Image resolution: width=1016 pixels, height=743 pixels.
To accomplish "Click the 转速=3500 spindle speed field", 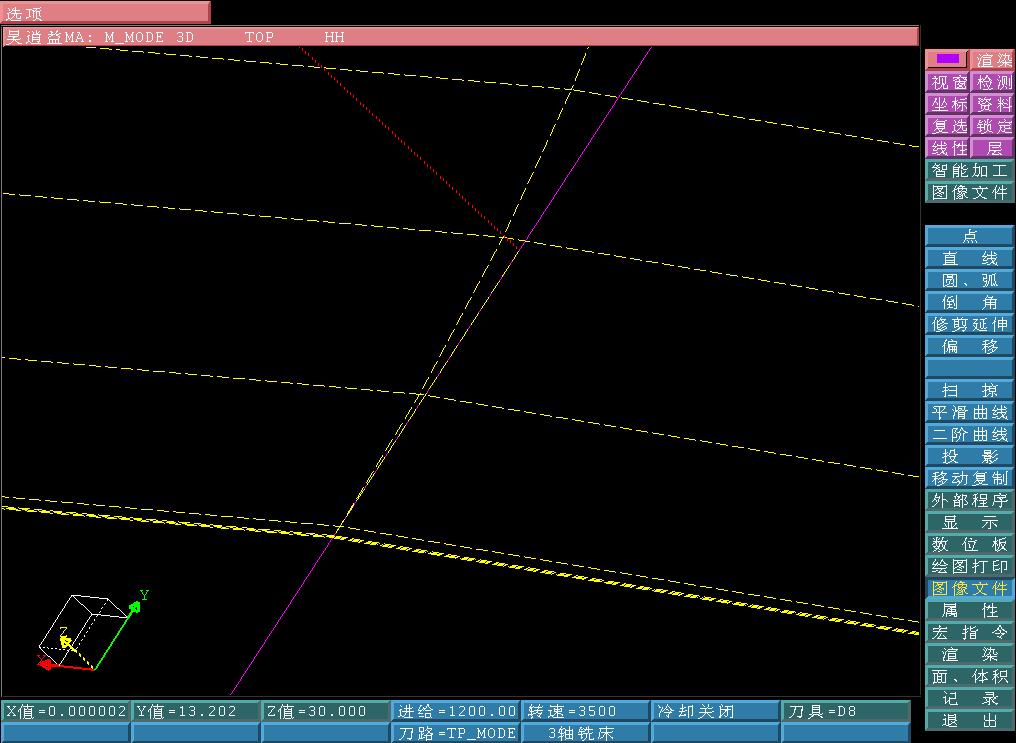I will (586, 711).
